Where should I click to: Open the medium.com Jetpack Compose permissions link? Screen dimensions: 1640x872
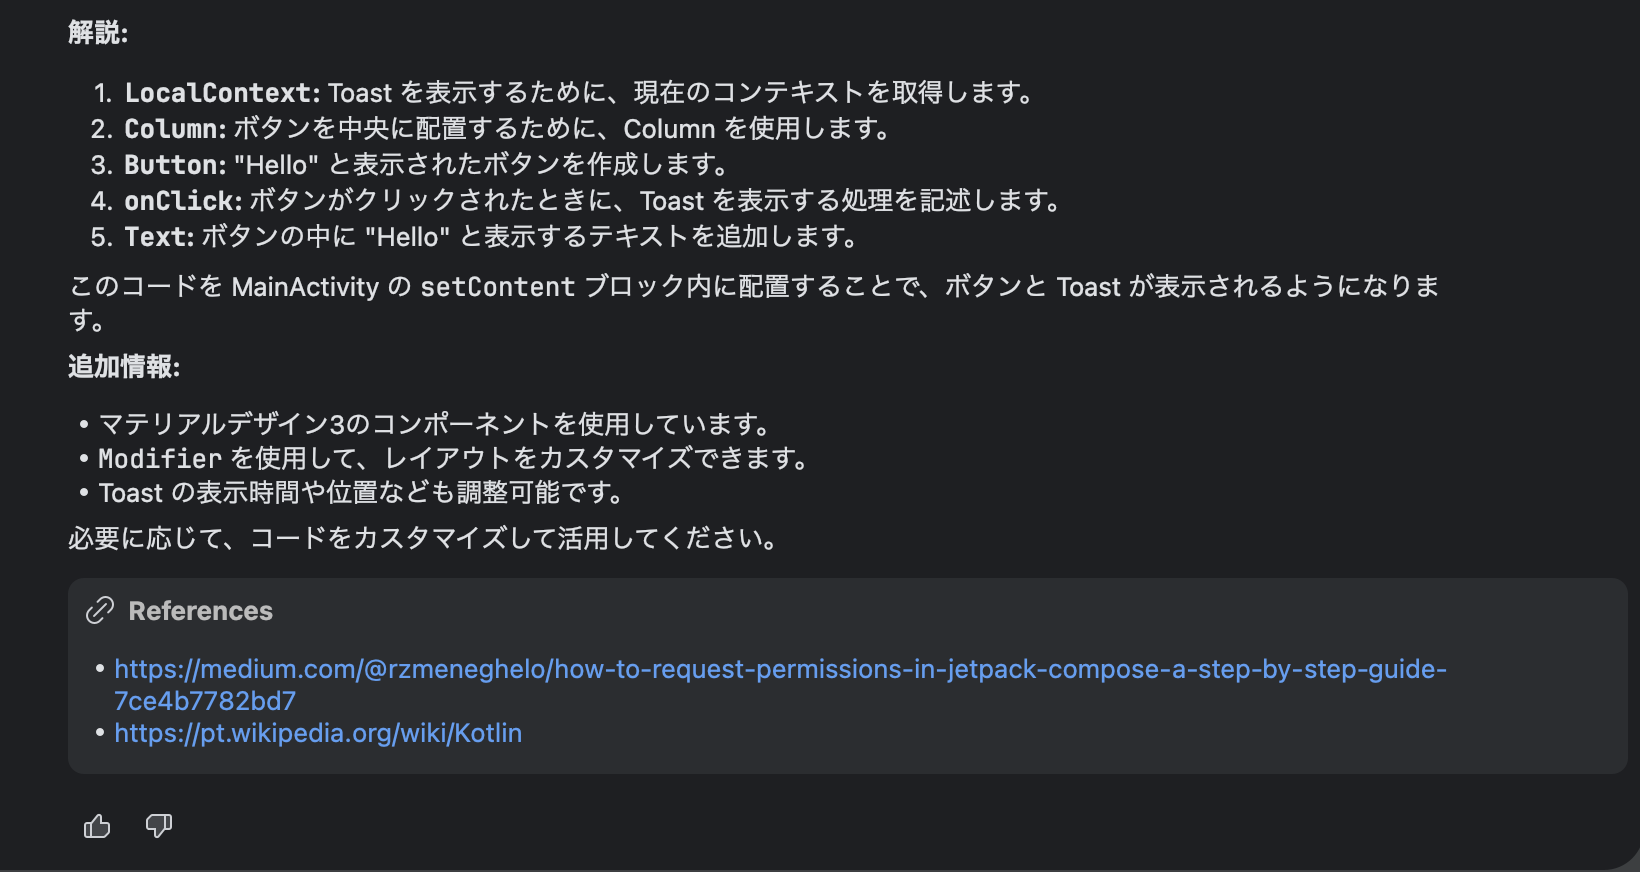[780, 684]
